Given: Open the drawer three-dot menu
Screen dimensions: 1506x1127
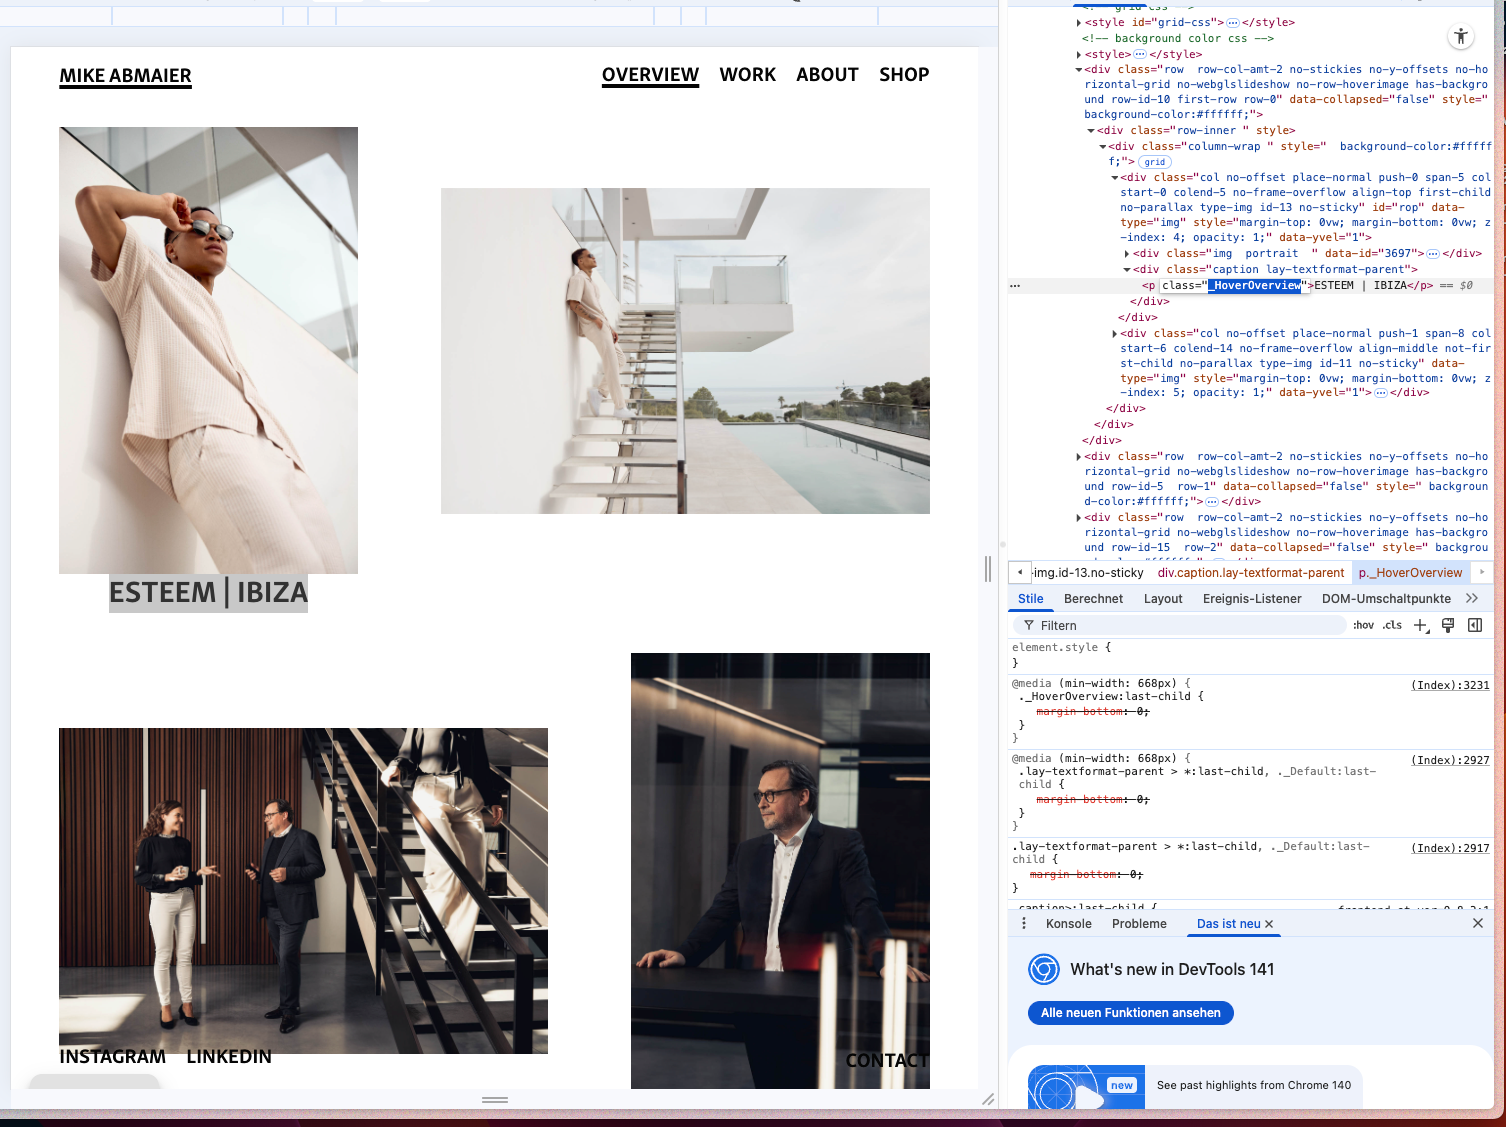Looking at the screenshot, I should tap(1023, 924).
